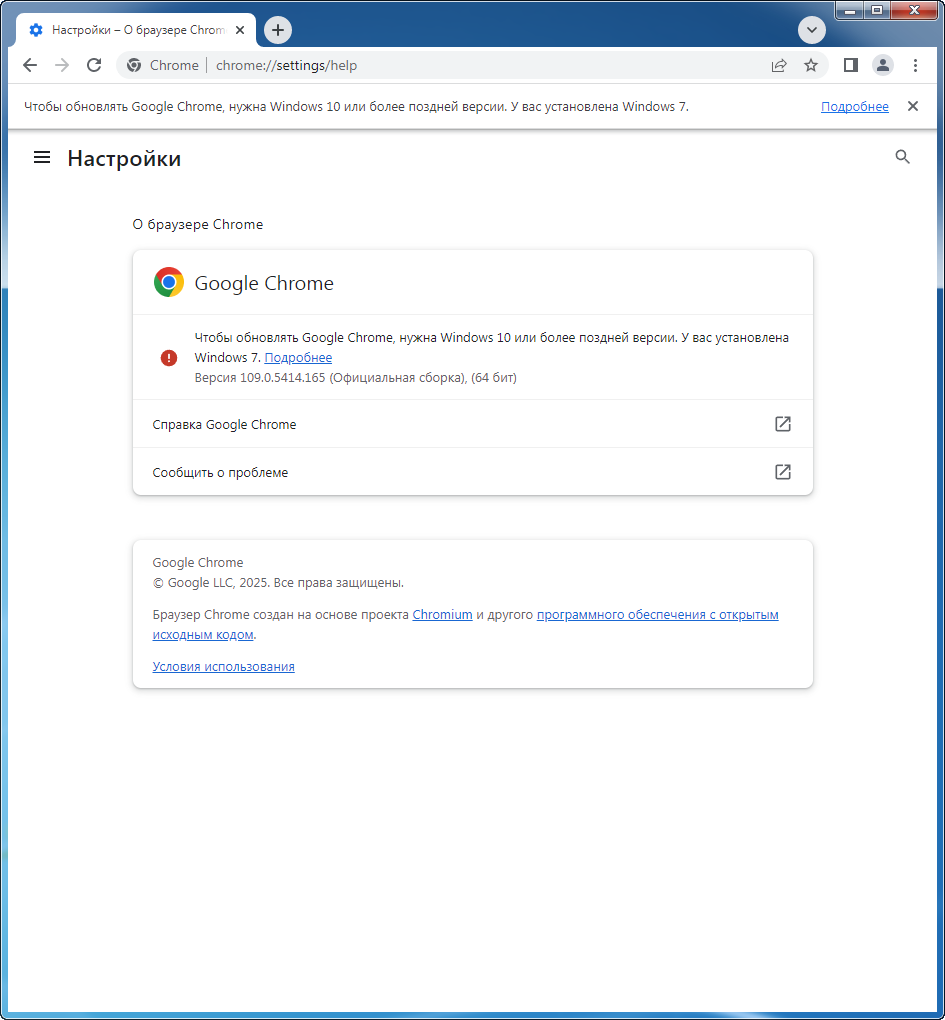Open the Chromium project link
Viewport: 945px width, 1020px height.
[442, 615]
